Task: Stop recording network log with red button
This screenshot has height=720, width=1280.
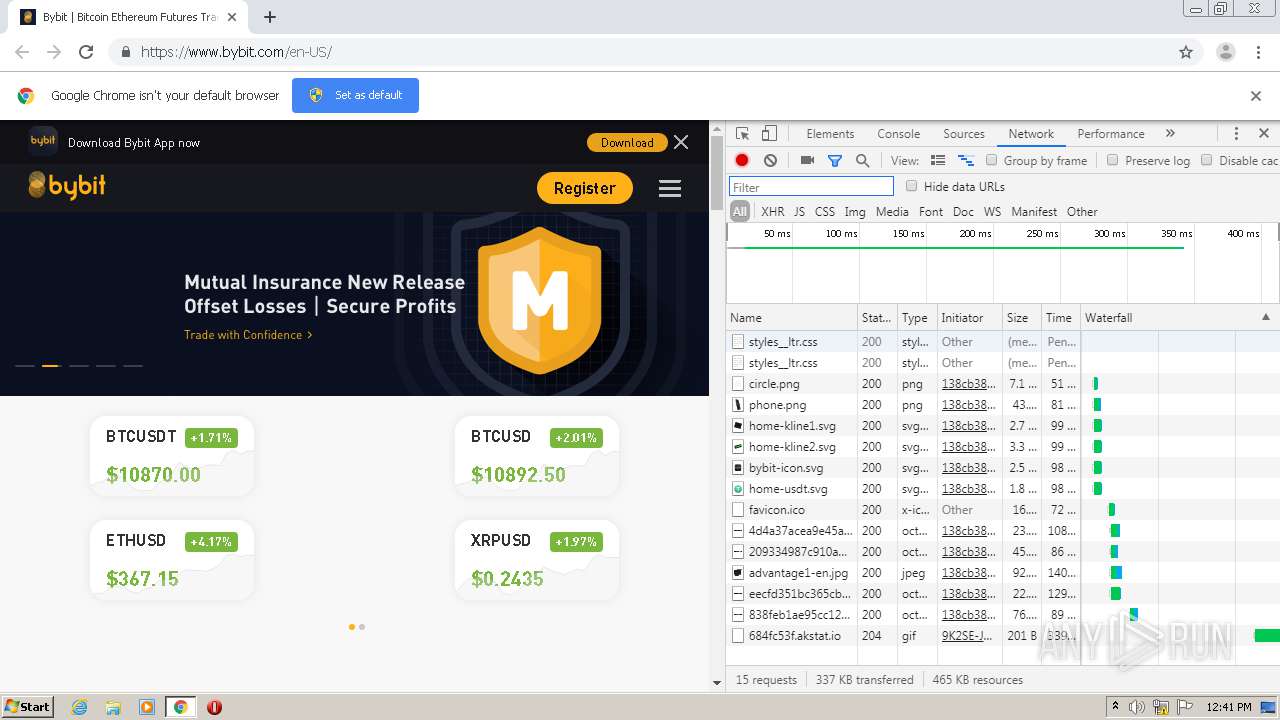Action: 742,160
